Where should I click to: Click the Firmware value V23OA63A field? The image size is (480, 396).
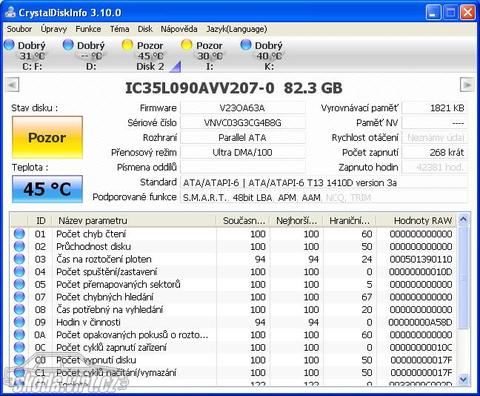(243, 108)
